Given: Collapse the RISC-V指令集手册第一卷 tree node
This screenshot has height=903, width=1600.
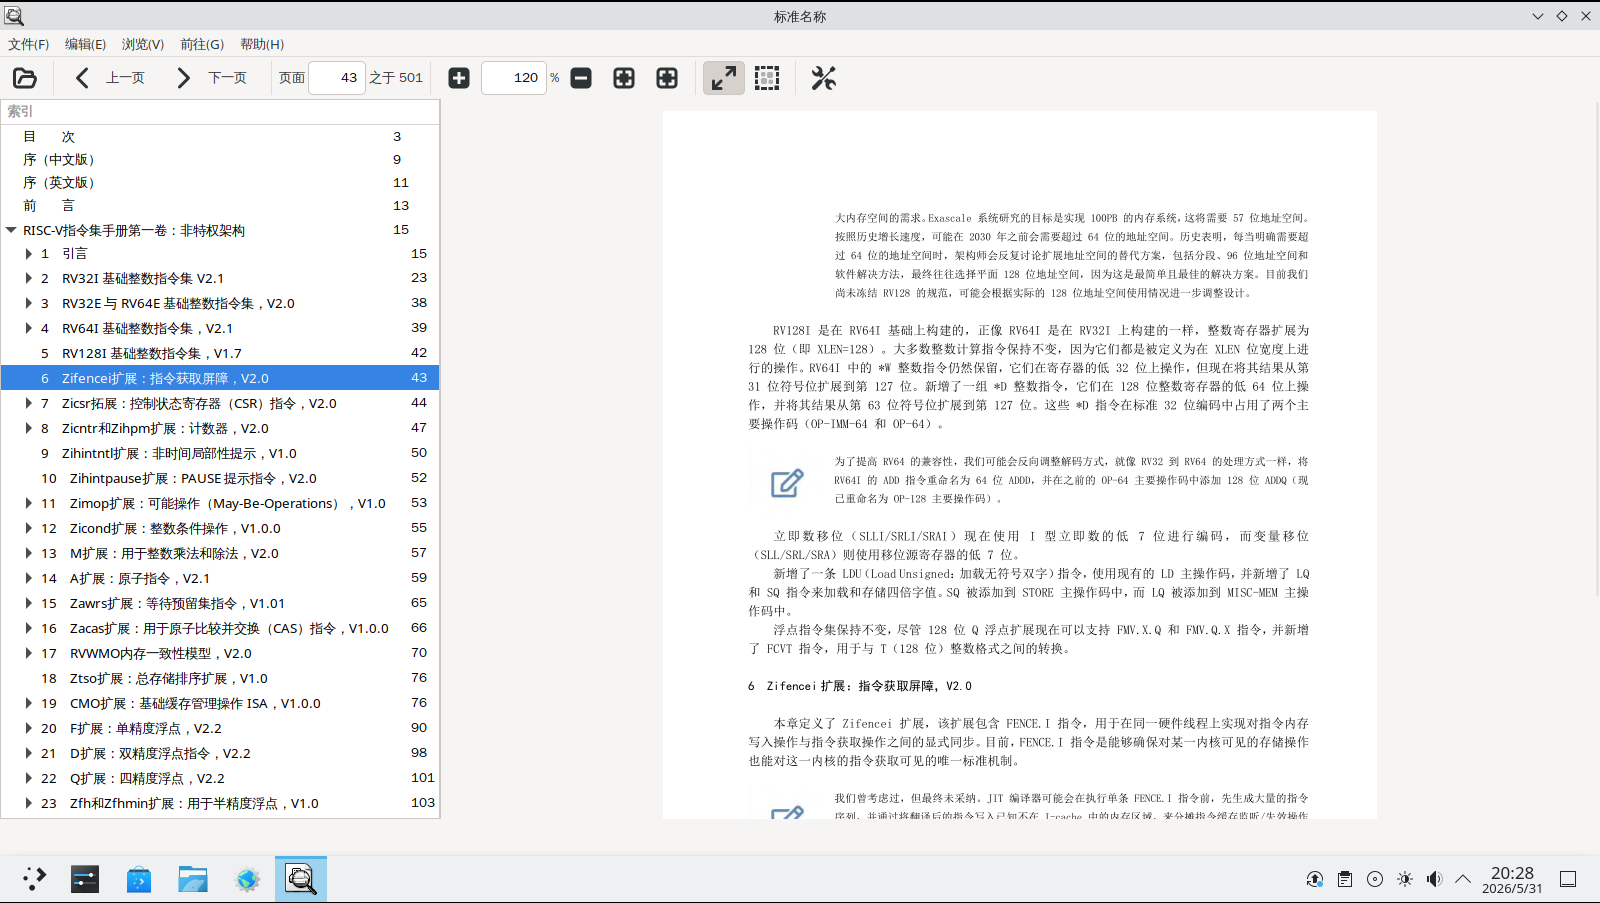Looking at the screenshot, I should tap(11, 230).
